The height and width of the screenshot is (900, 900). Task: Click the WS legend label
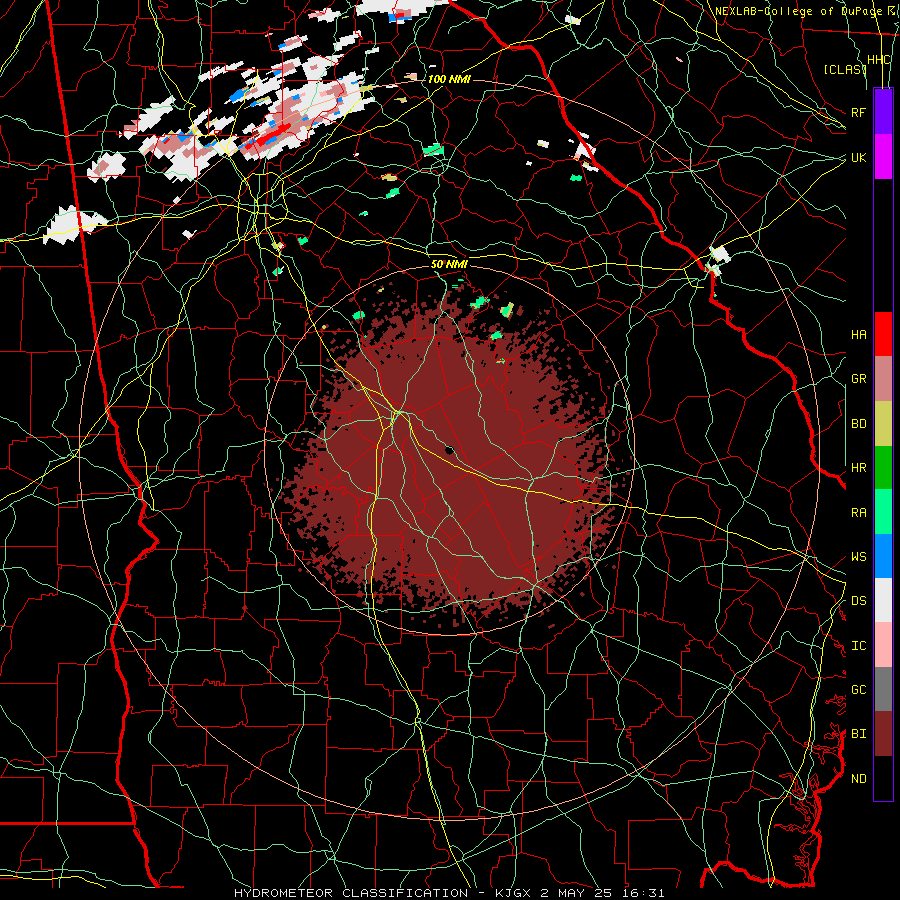pos(858,557)
